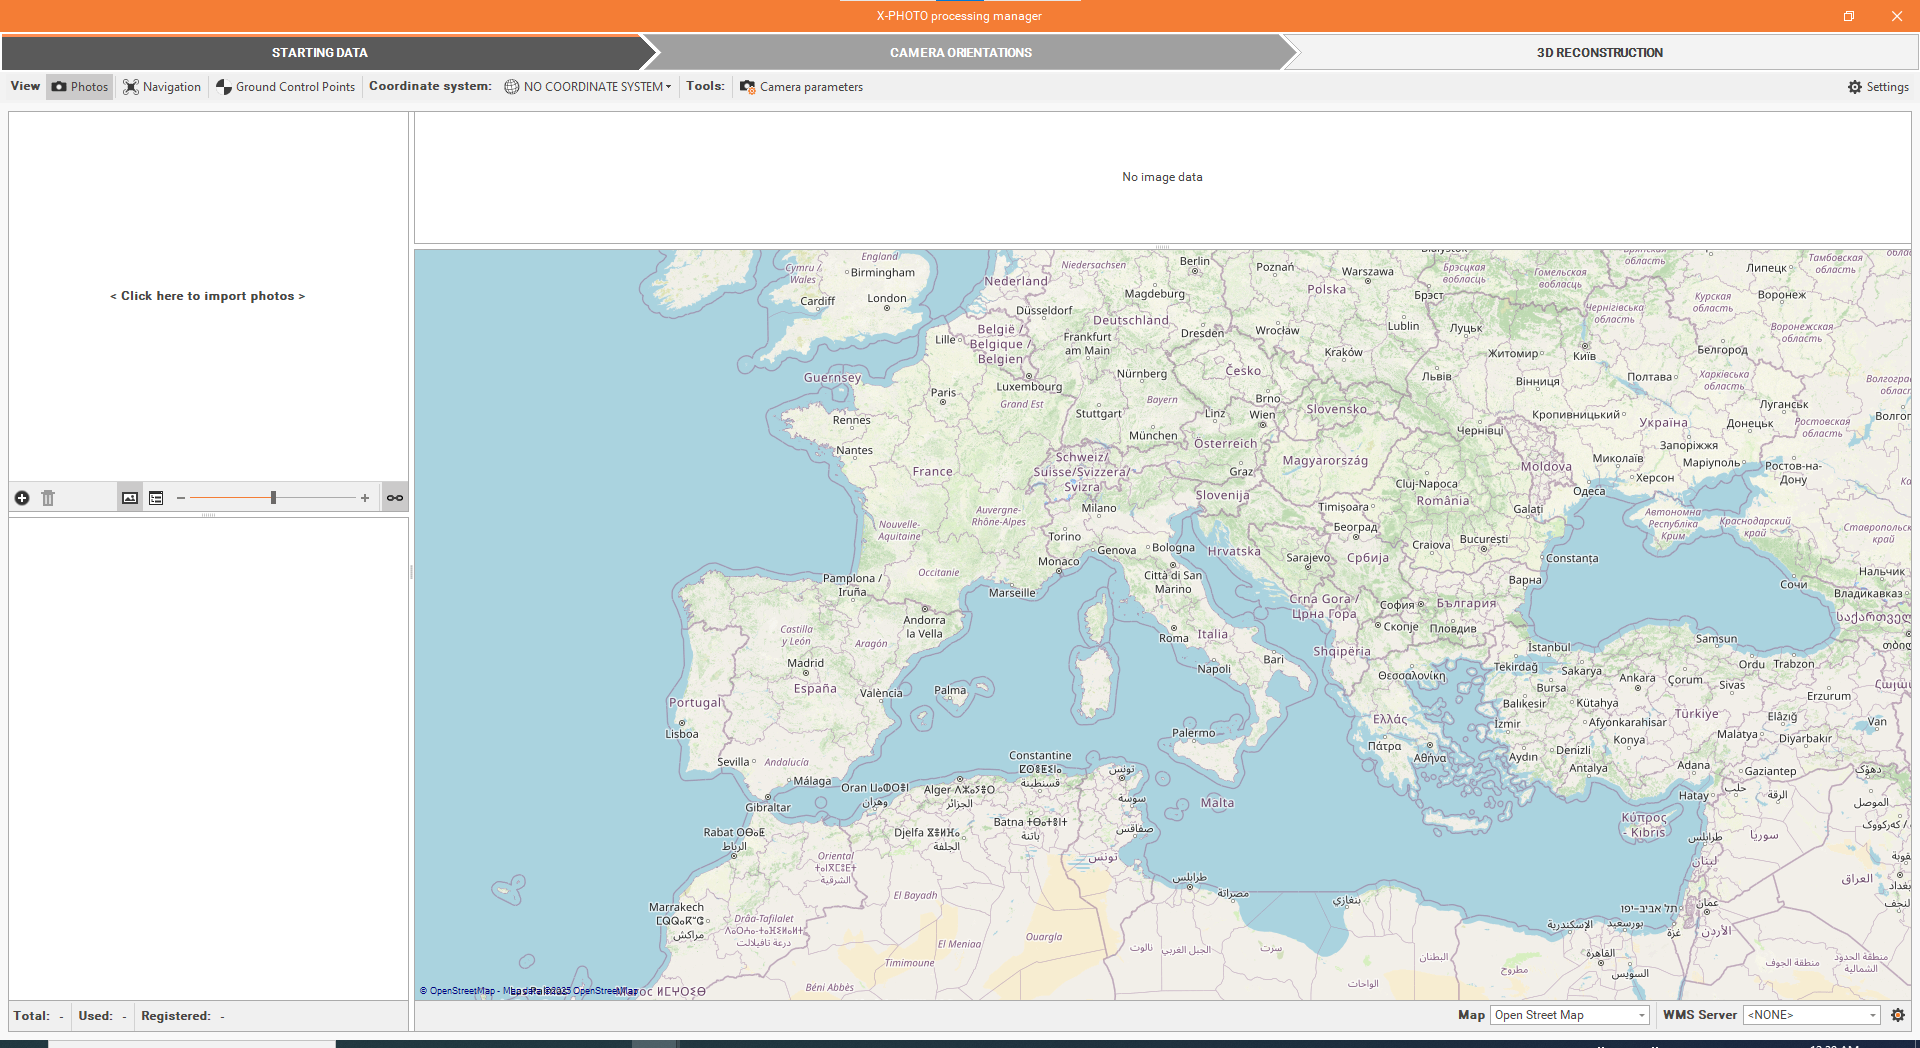Toggle the link chain icon button
Image resolution: width=1920 pixels, height=1048 pixels.
[x=395, y=498]
